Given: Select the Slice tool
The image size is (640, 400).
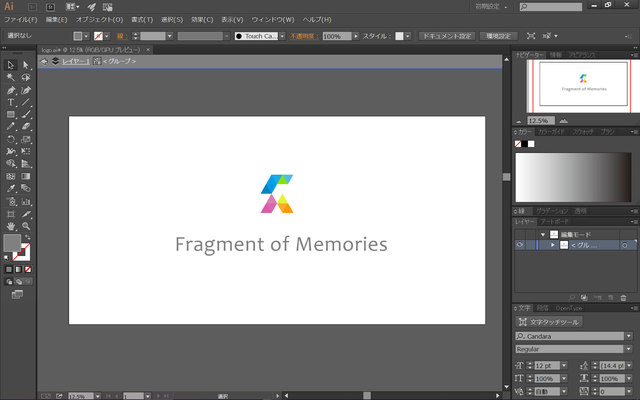Looking at the screenshot, I should [26, 214].
